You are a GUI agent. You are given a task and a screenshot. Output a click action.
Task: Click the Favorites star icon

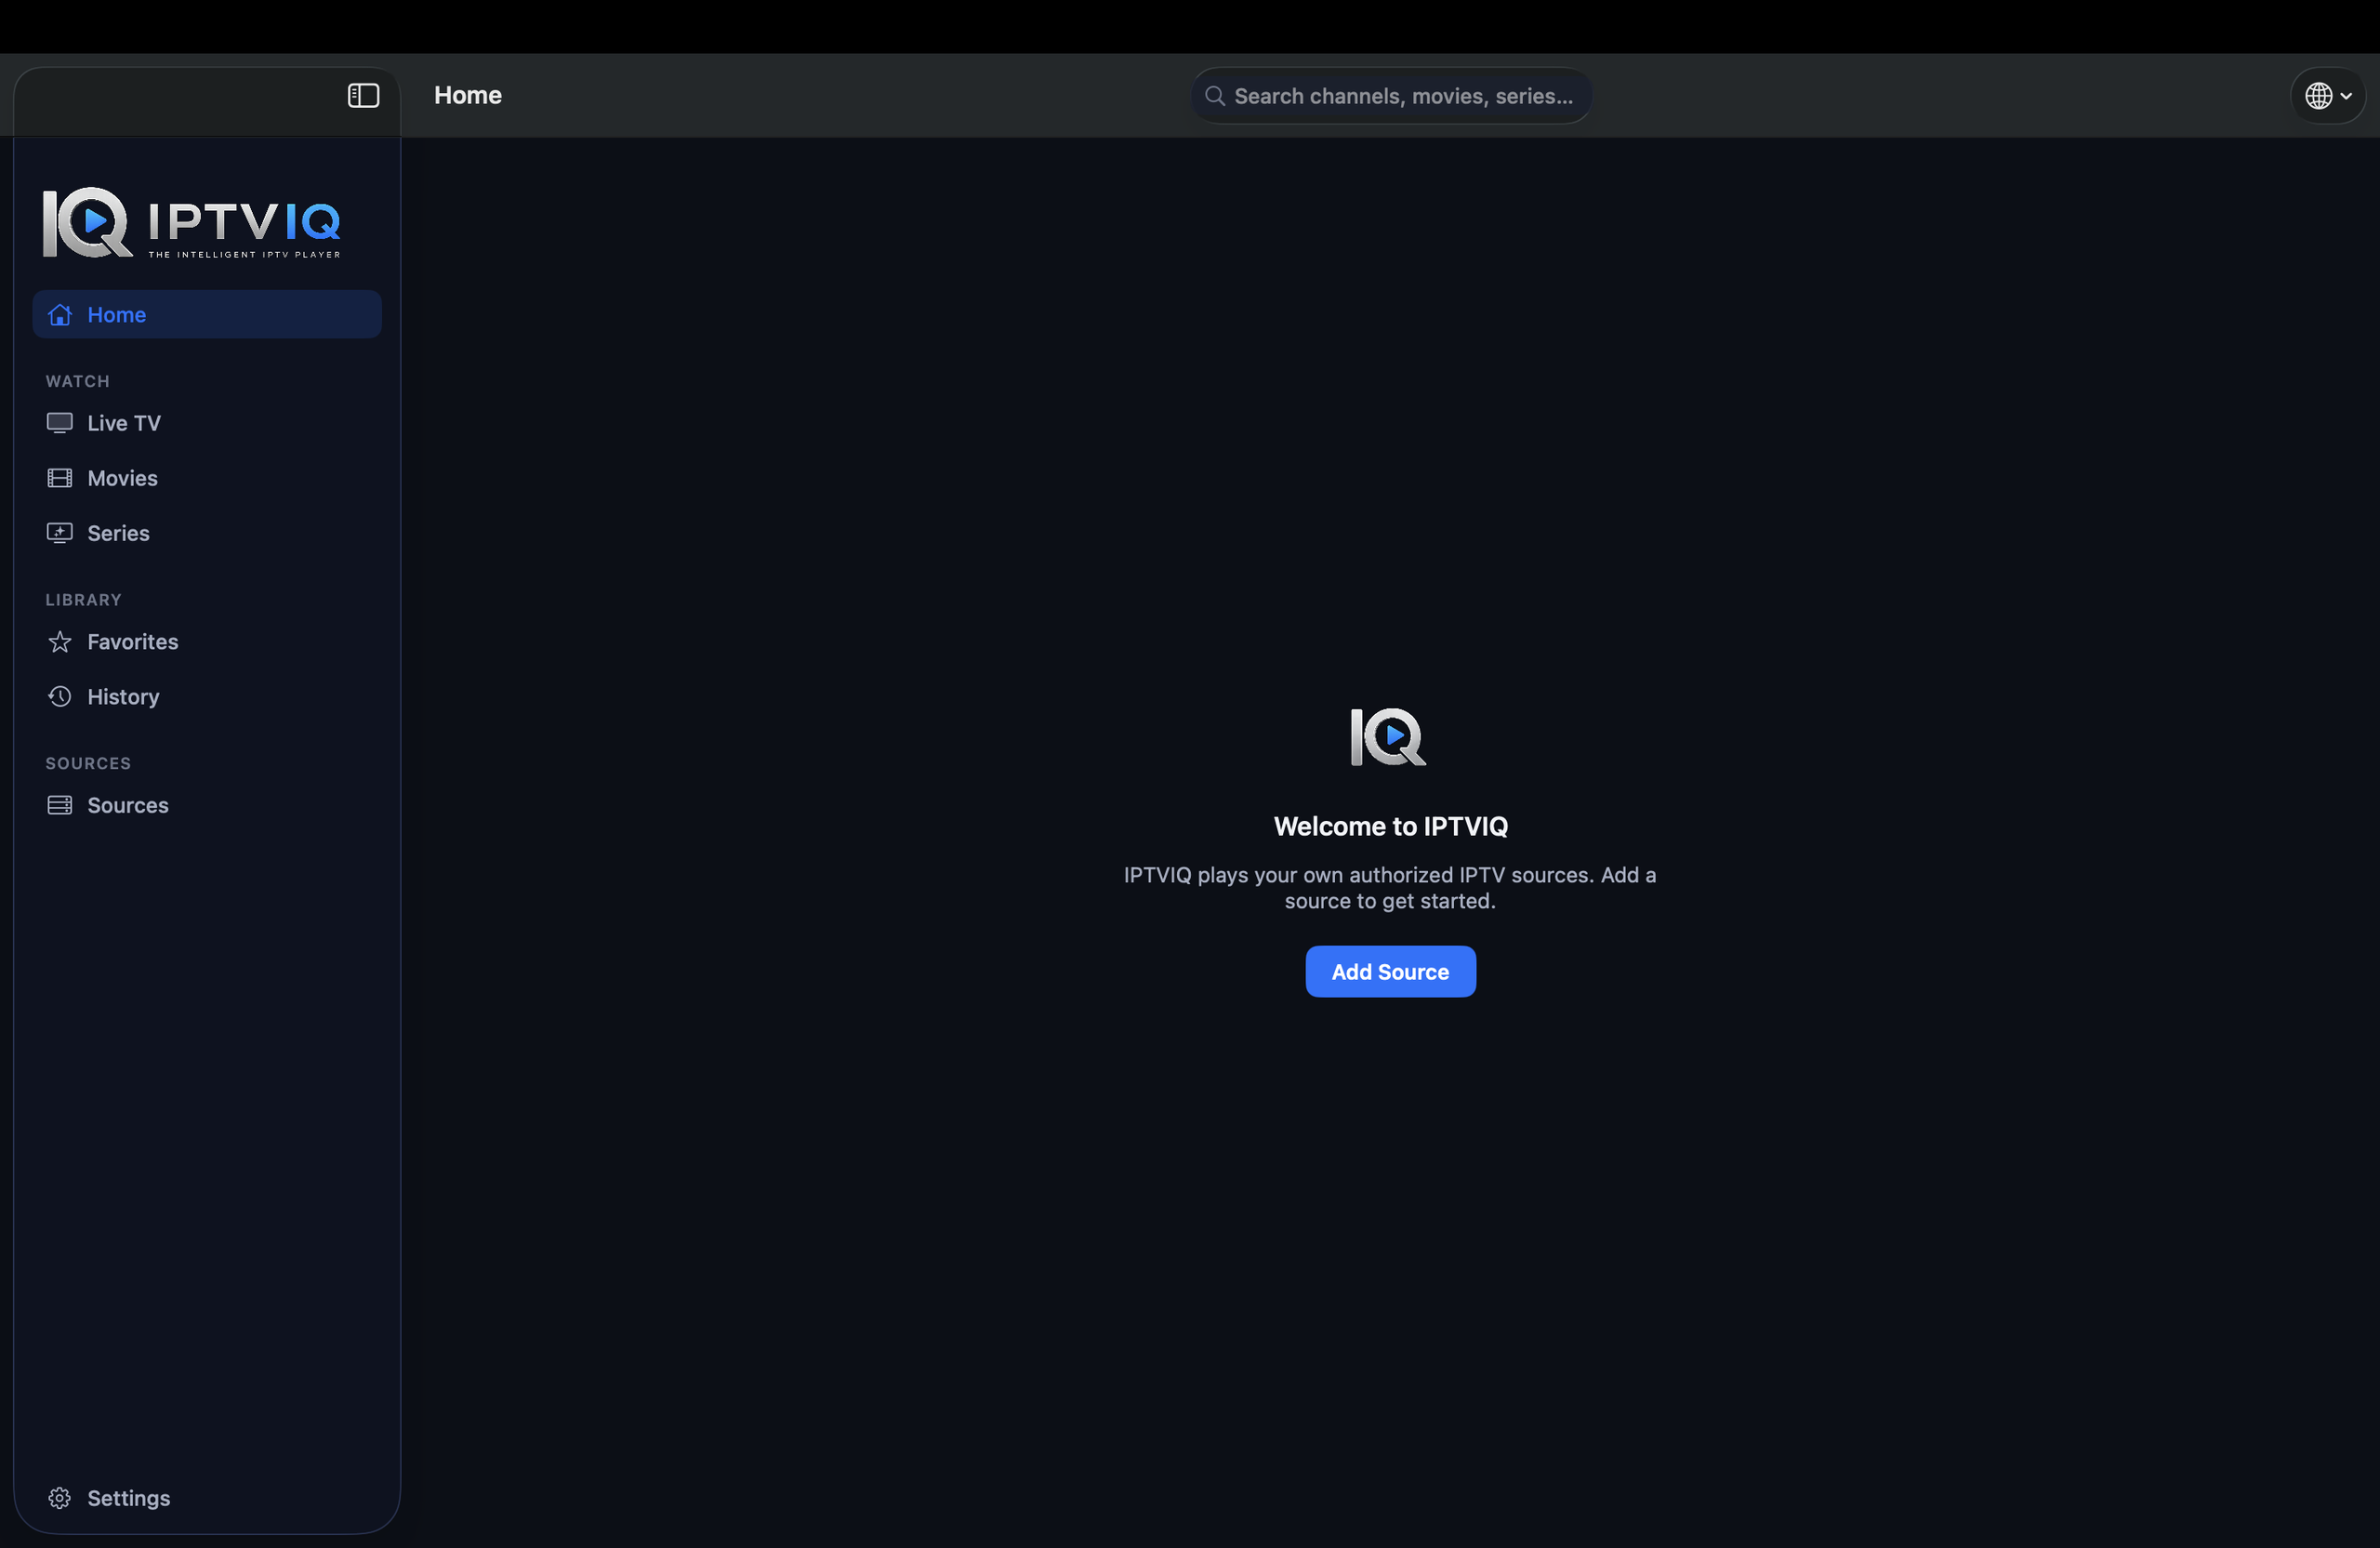(x=60, y=642)
